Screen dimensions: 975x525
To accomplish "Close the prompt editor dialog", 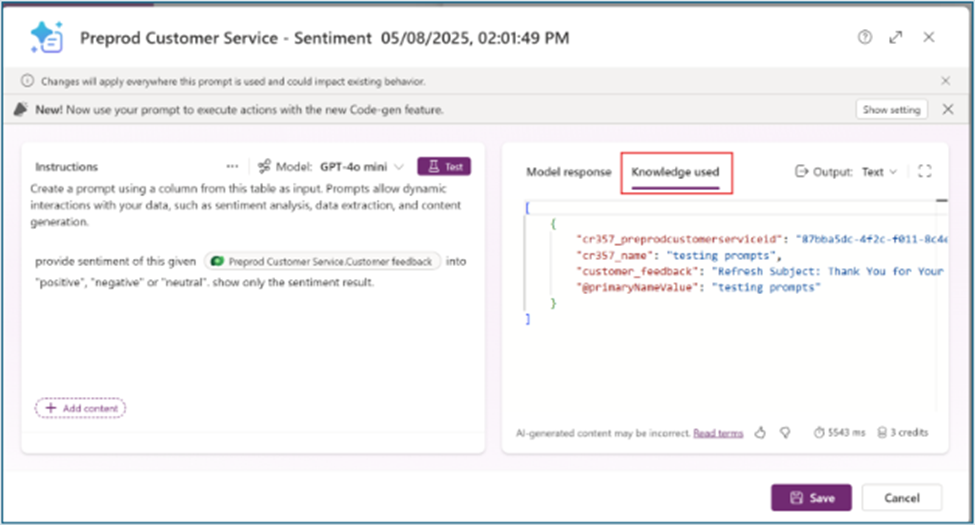I will tap(928, 37).
